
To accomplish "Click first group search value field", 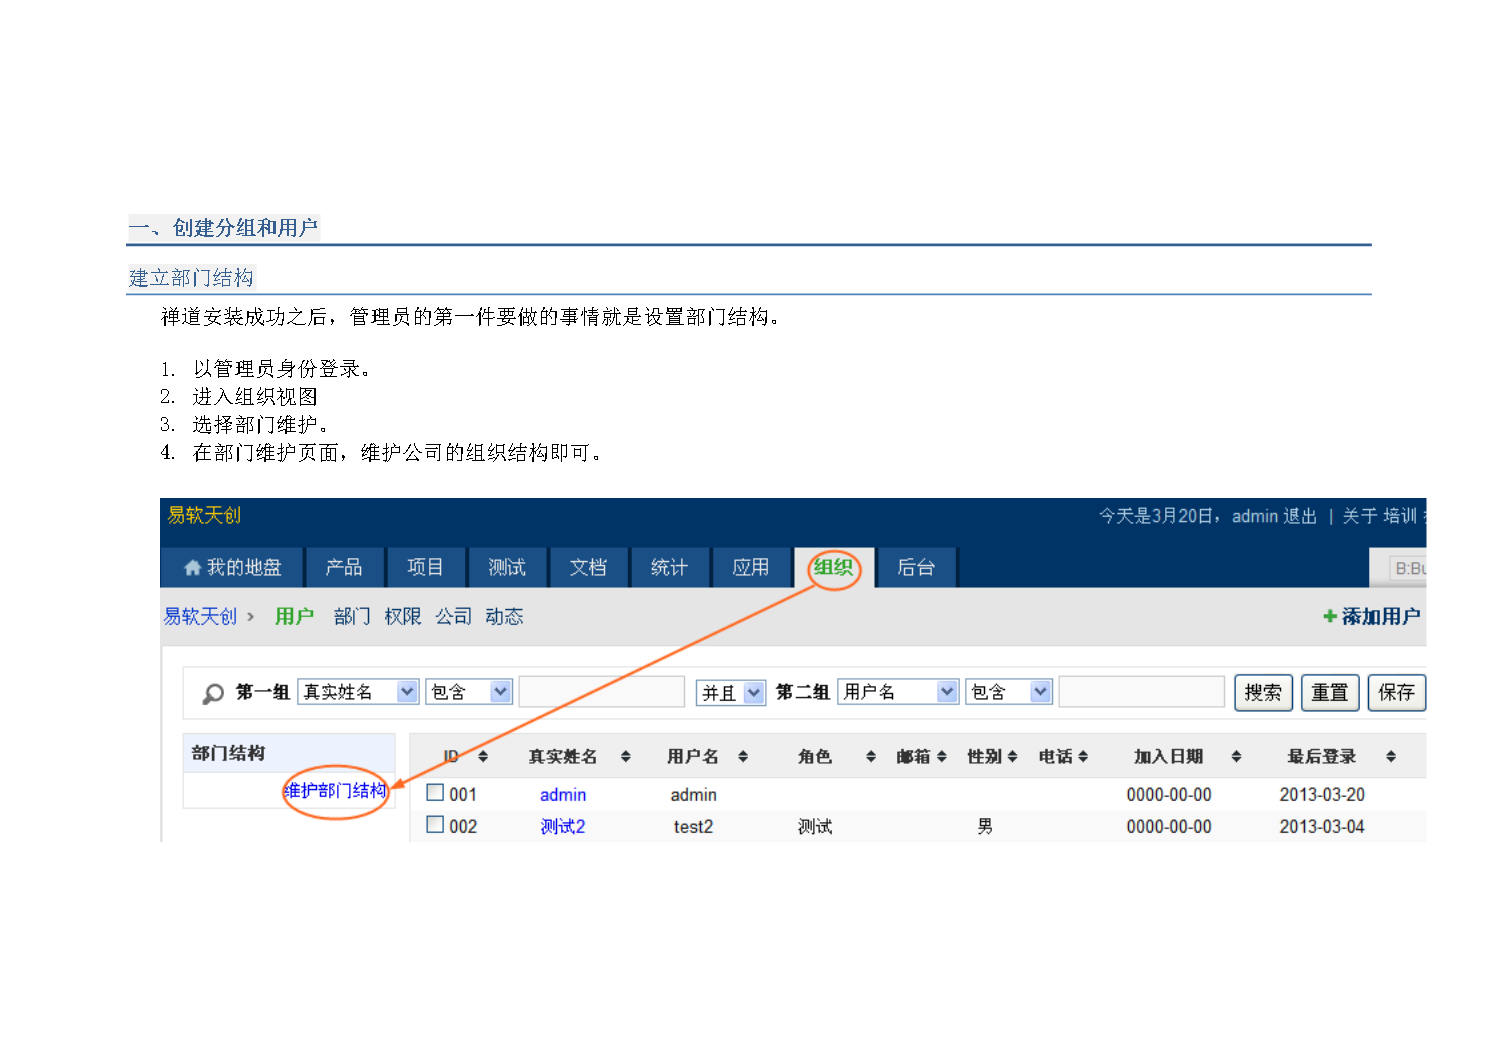I will pyautogui.click(x=602, y=692).
